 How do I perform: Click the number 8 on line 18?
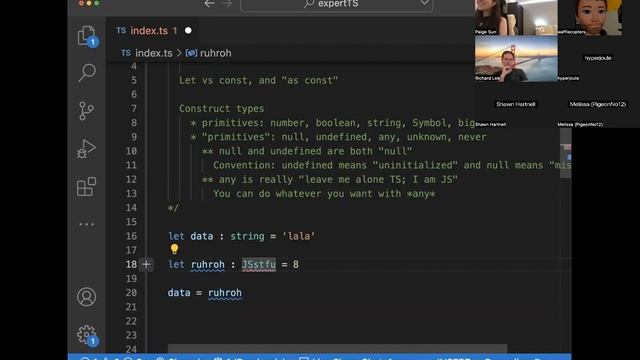pyautogui.click(x=296, y=264)
